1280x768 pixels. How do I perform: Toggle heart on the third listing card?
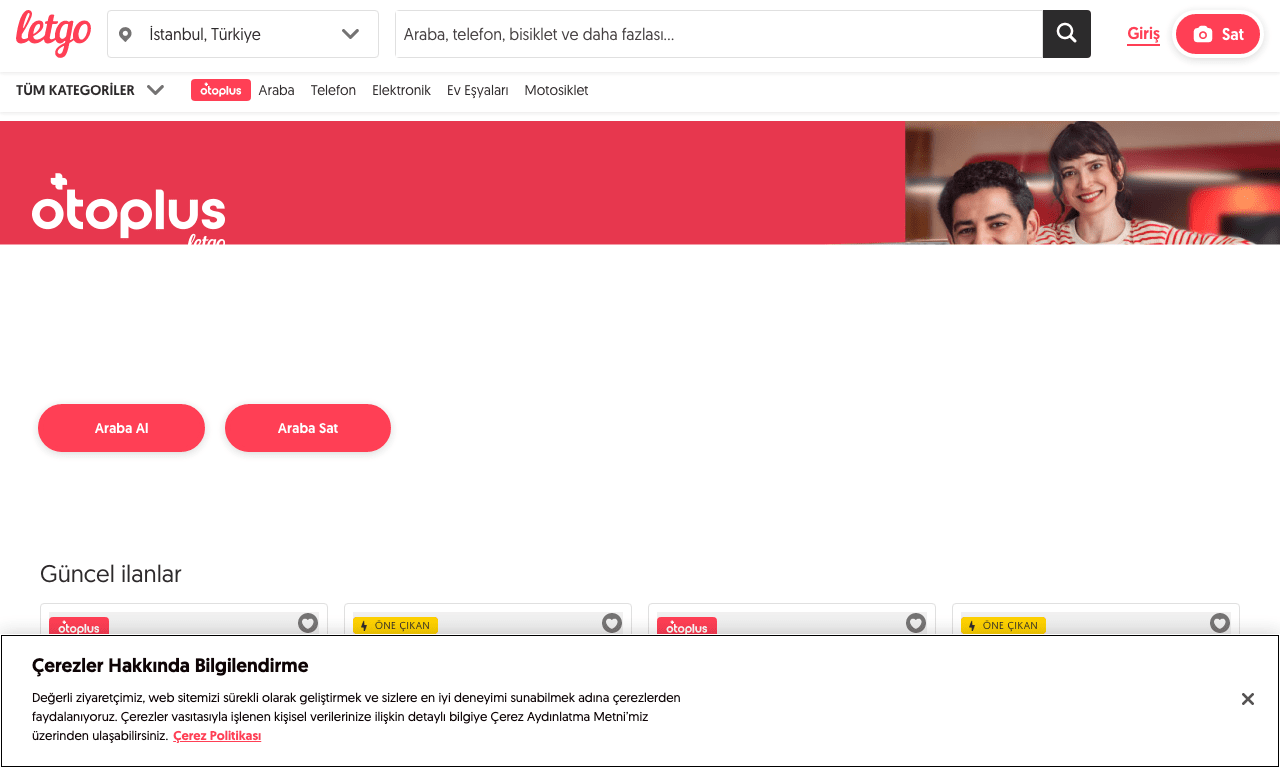click(x=916, y=623)
